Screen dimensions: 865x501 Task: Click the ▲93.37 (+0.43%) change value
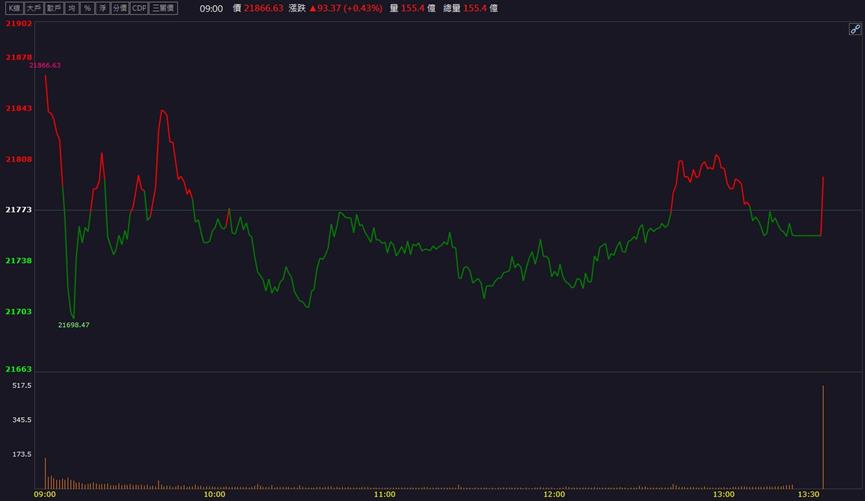click(x=346, y=8)
